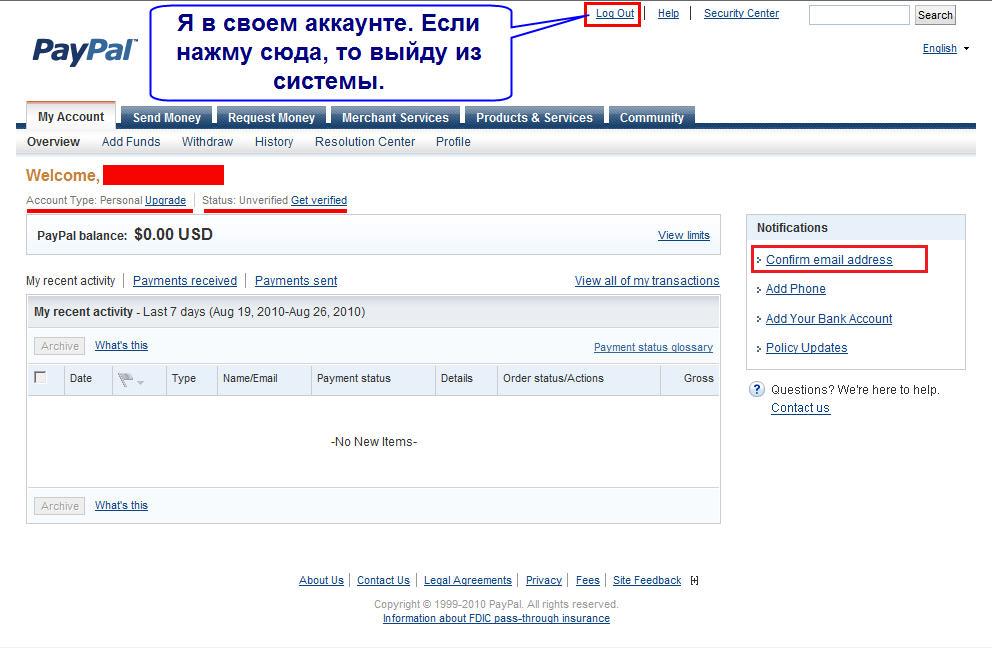Open About Us footer link
Image resolution: width=992 pixels, height=649 pixels.
point(321,581)
